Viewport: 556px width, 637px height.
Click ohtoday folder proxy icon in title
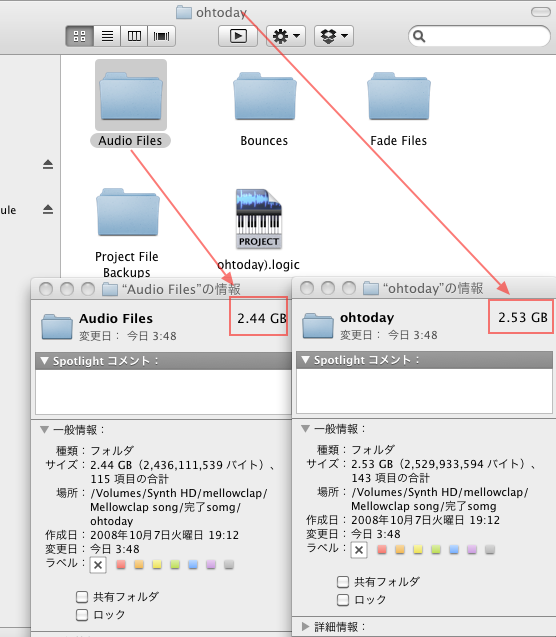[x=184, y=12]
